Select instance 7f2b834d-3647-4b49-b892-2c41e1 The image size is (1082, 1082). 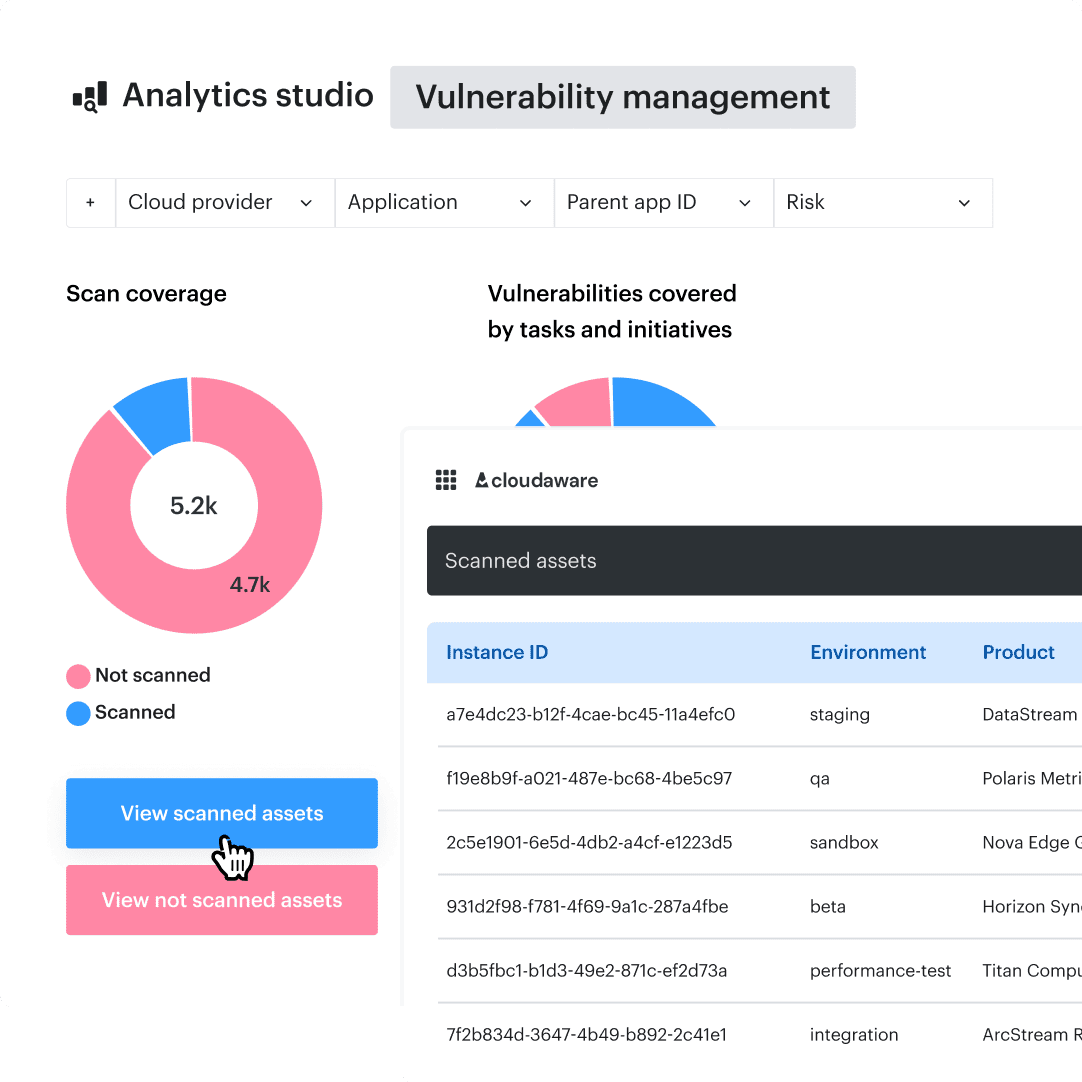(x=587, y=1034)
